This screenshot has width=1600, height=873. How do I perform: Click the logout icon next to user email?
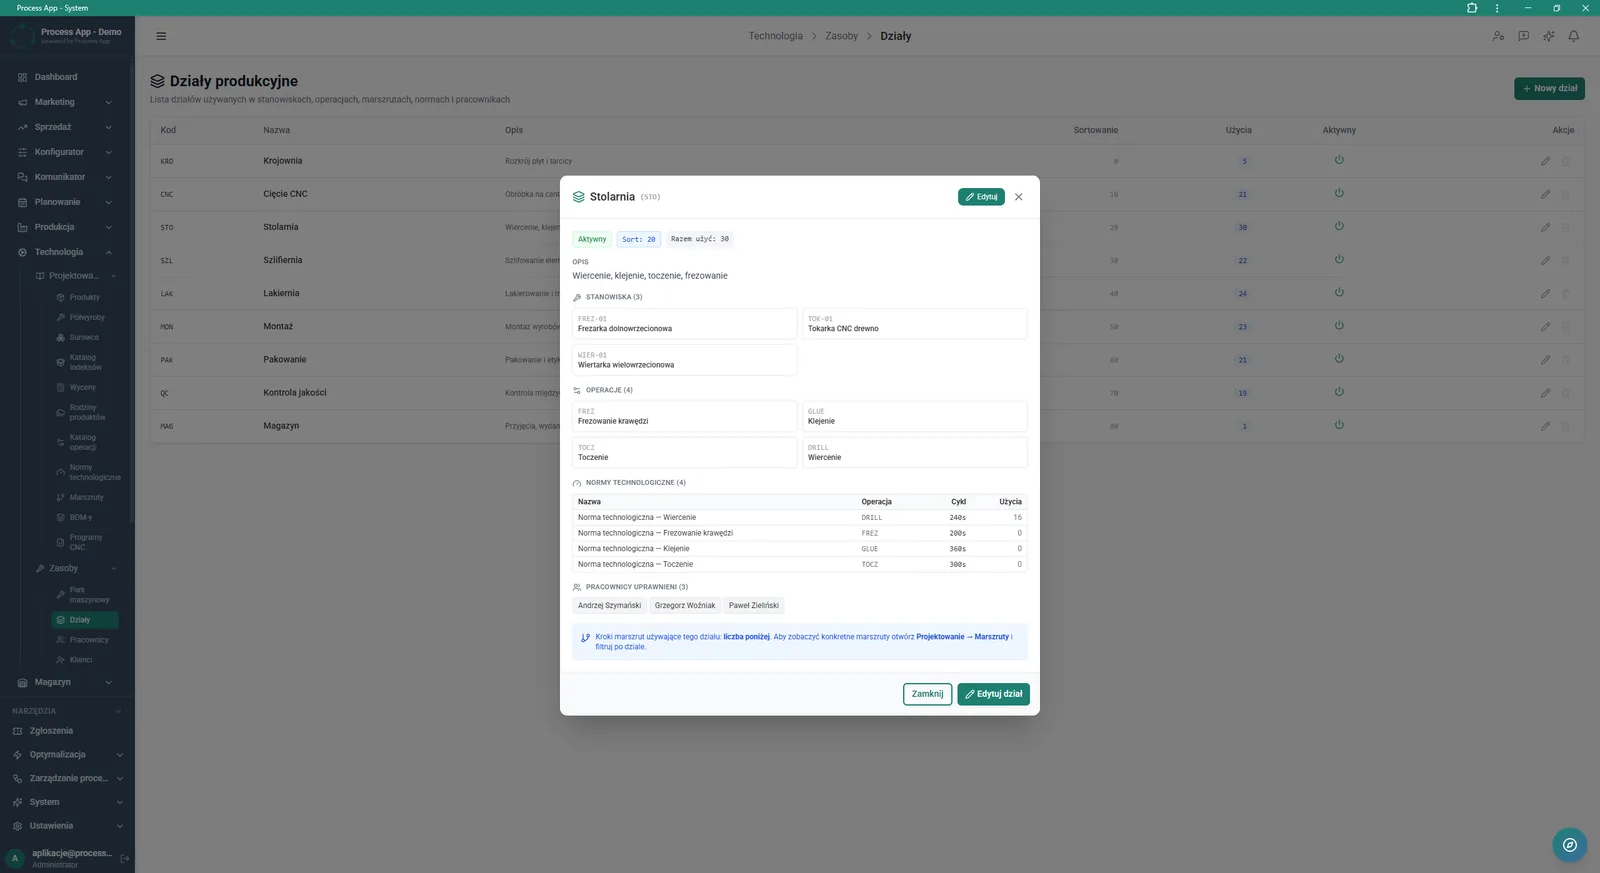125,858
